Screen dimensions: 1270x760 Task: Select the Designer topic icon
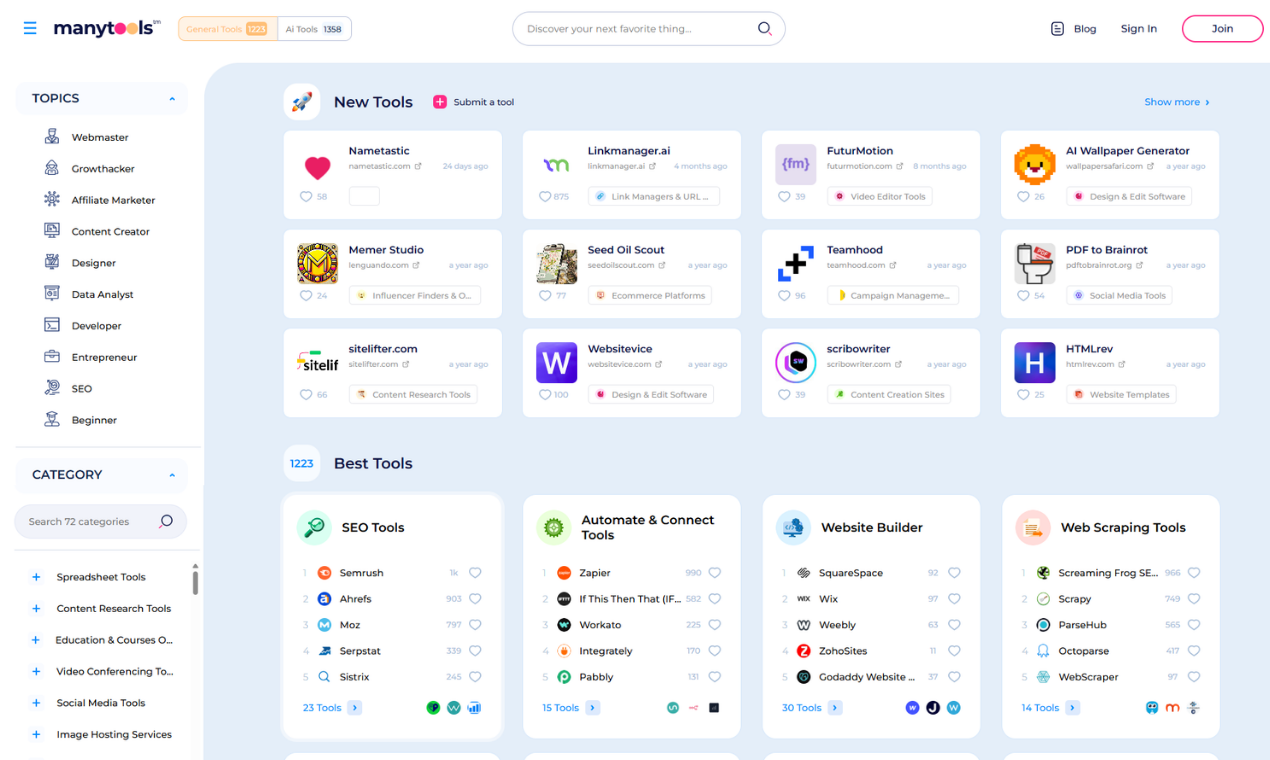pos(51,262)
